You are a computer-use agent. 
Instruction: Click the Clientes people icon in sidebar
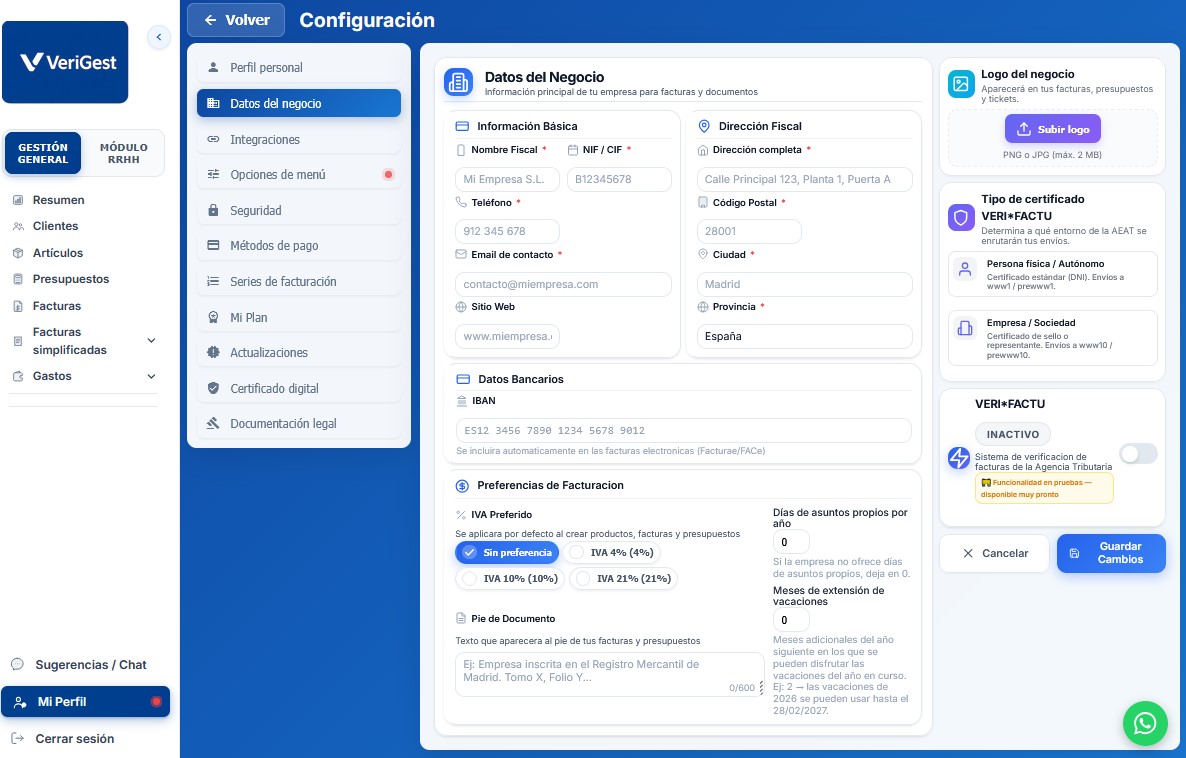(18, 226)
